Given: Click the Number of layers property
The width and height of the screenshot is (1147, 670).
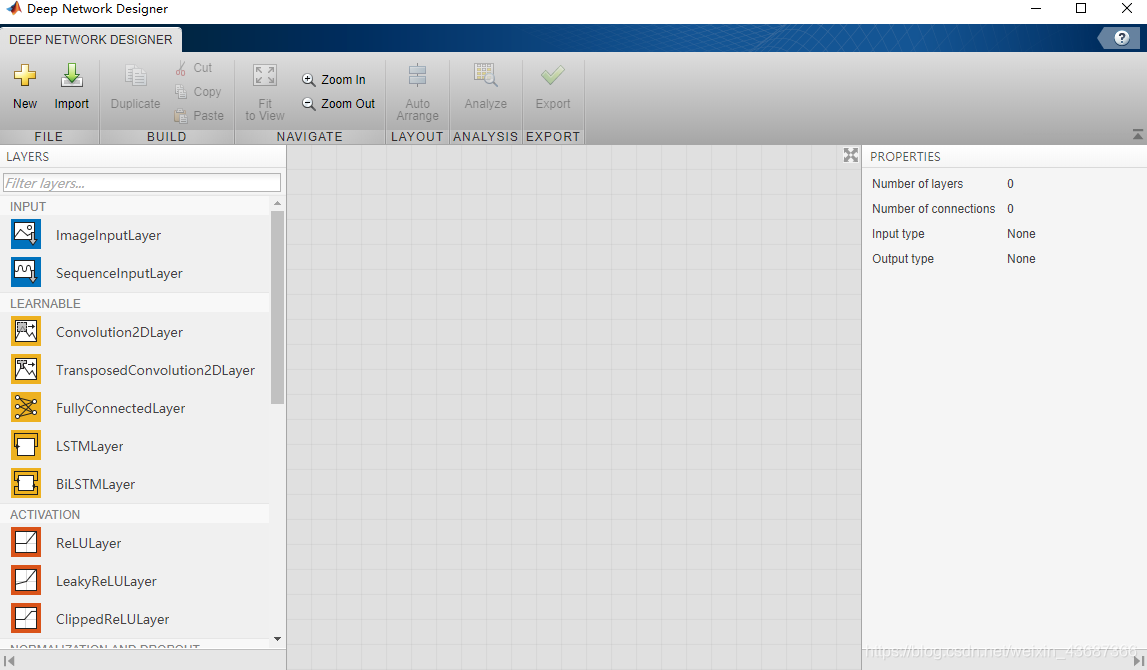Looking at the screenshot, I should [x=917, y=184].
